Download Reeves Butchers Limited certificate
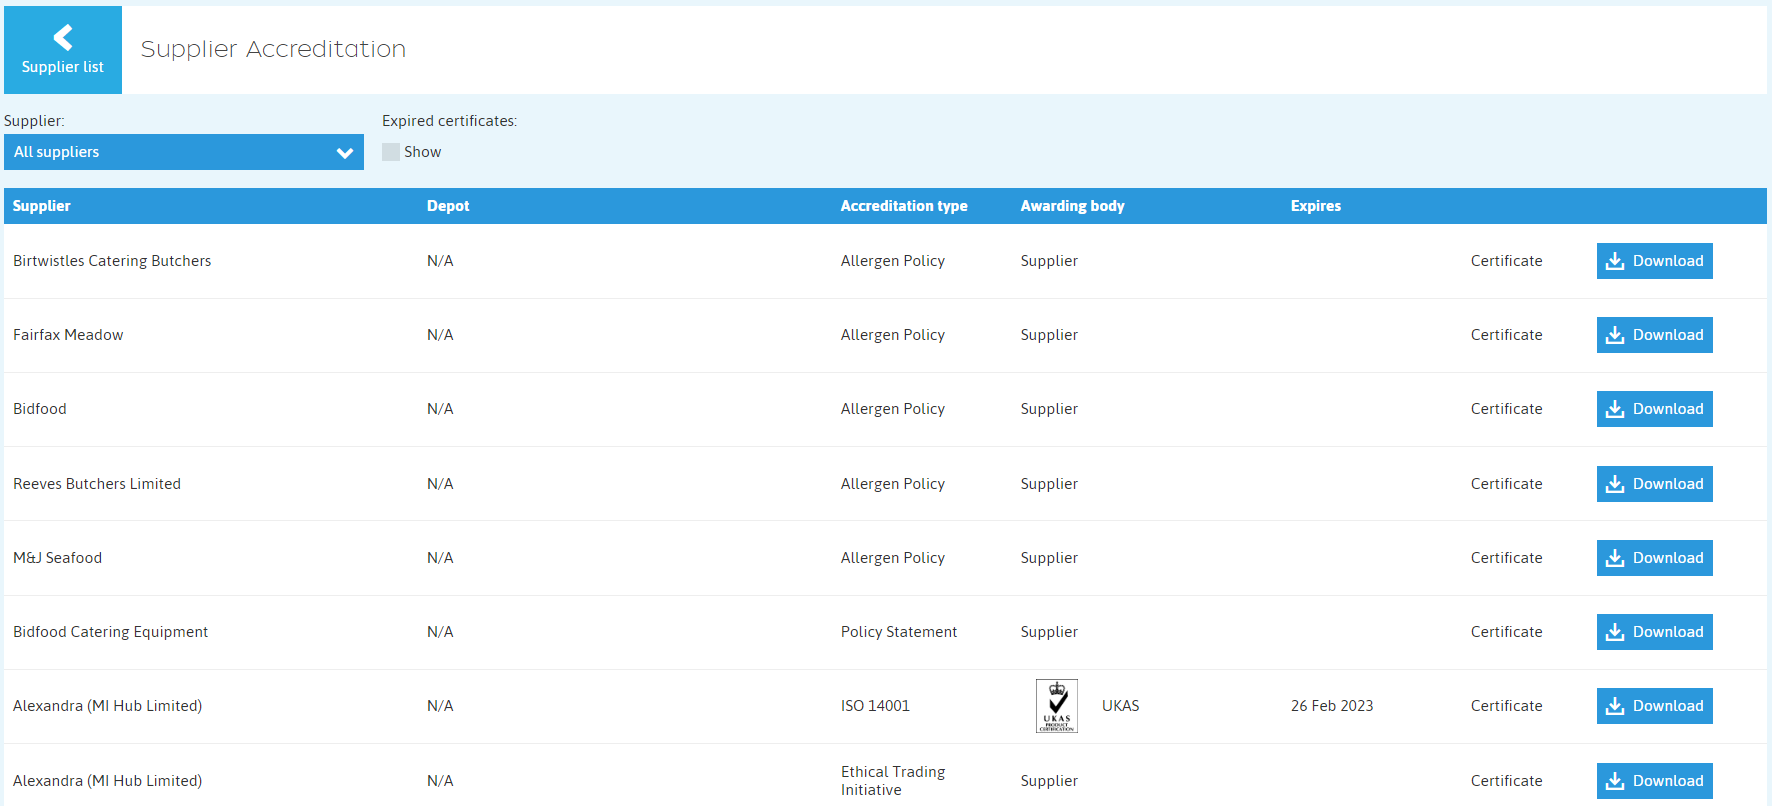This screenshot has height=806, width=1772. point(1654,484)
